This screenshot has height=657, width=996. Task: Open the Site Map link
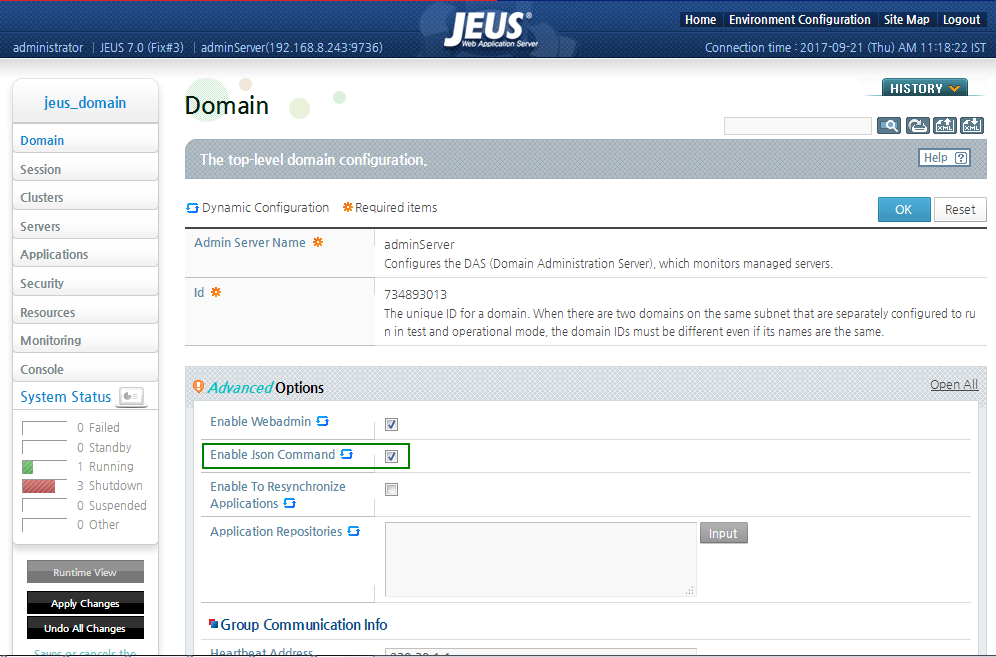pos(906,20)
